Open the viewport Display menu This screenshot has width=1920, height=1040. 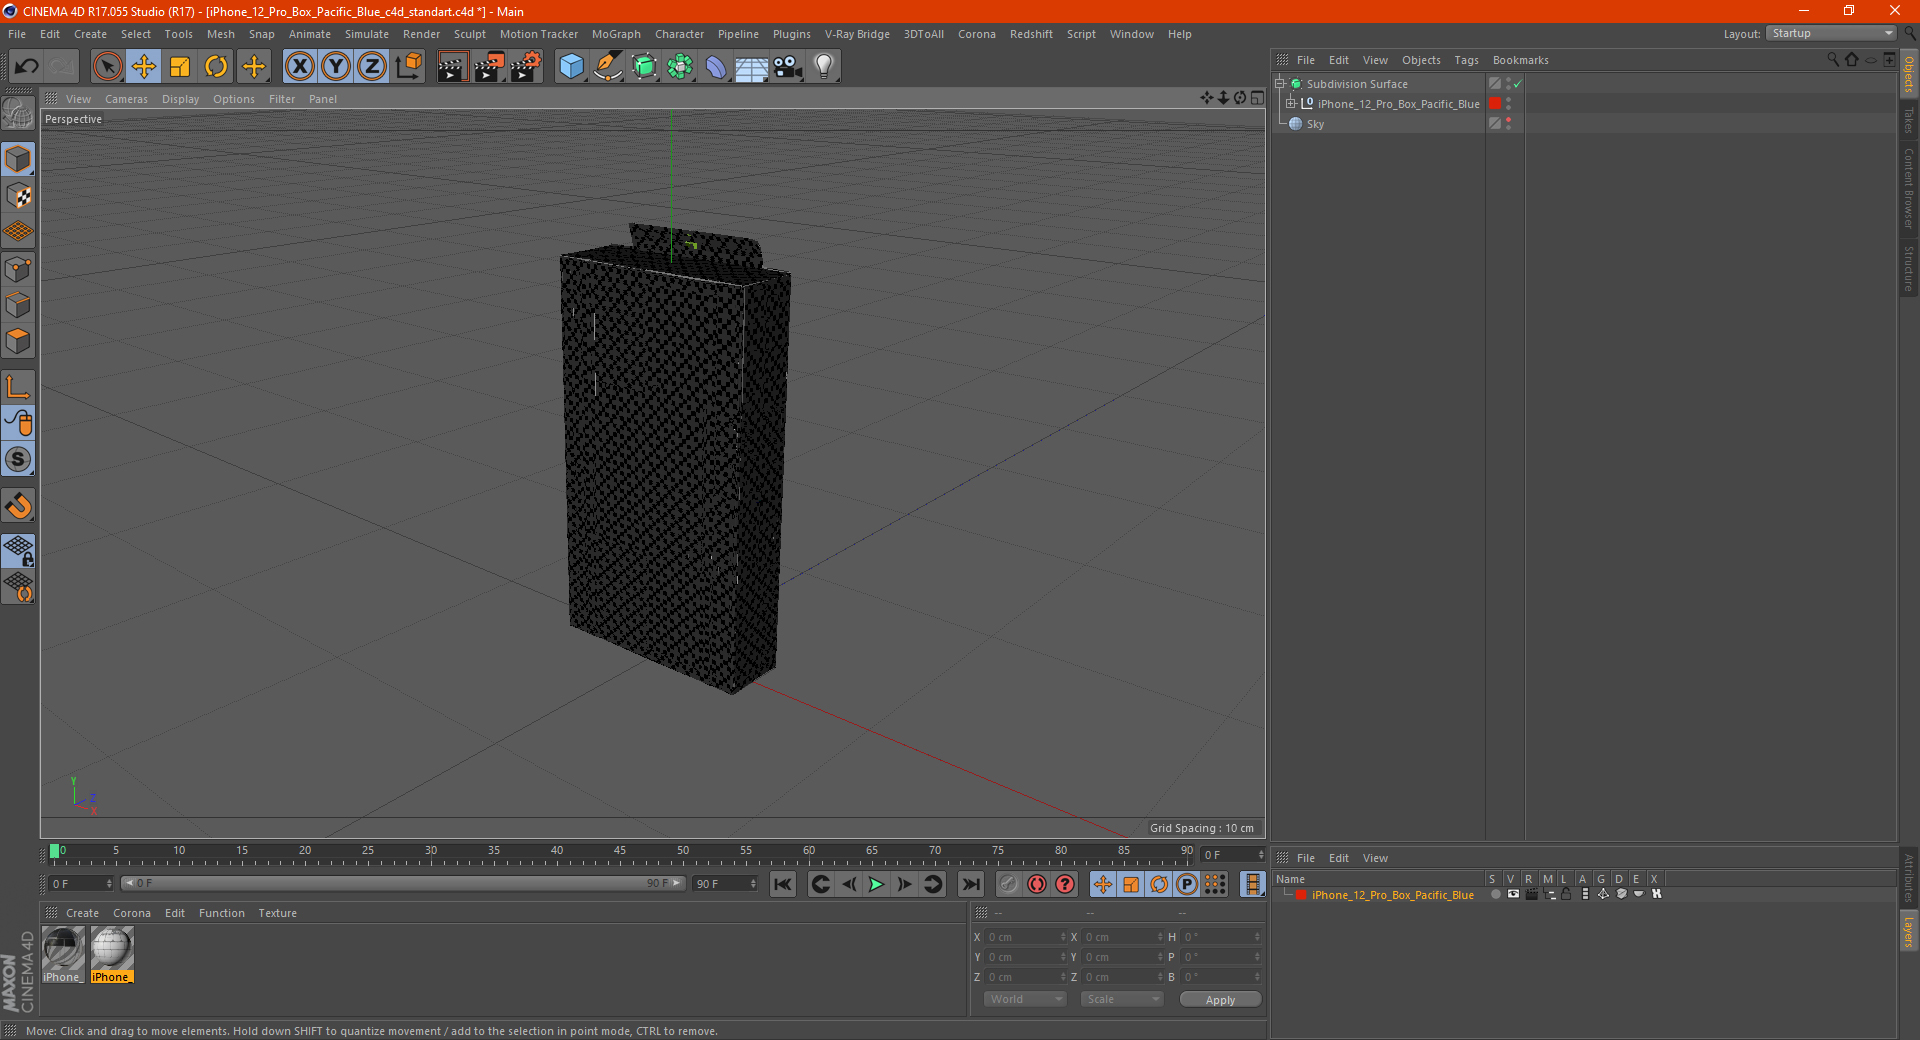[180, 99]
